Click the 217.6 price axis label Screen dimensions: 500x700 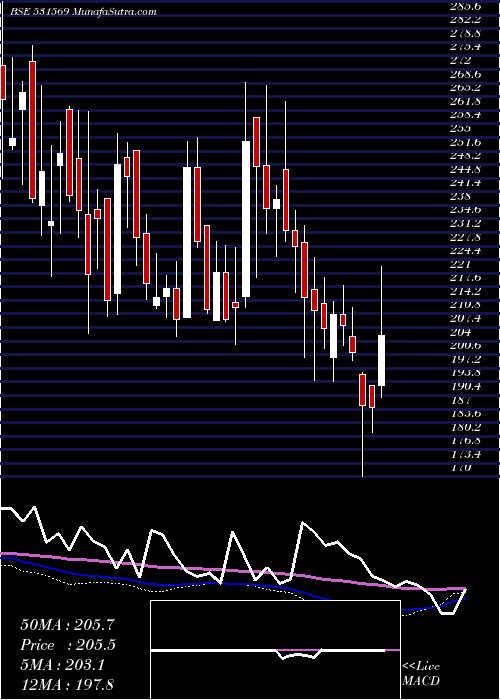[466, 278]
